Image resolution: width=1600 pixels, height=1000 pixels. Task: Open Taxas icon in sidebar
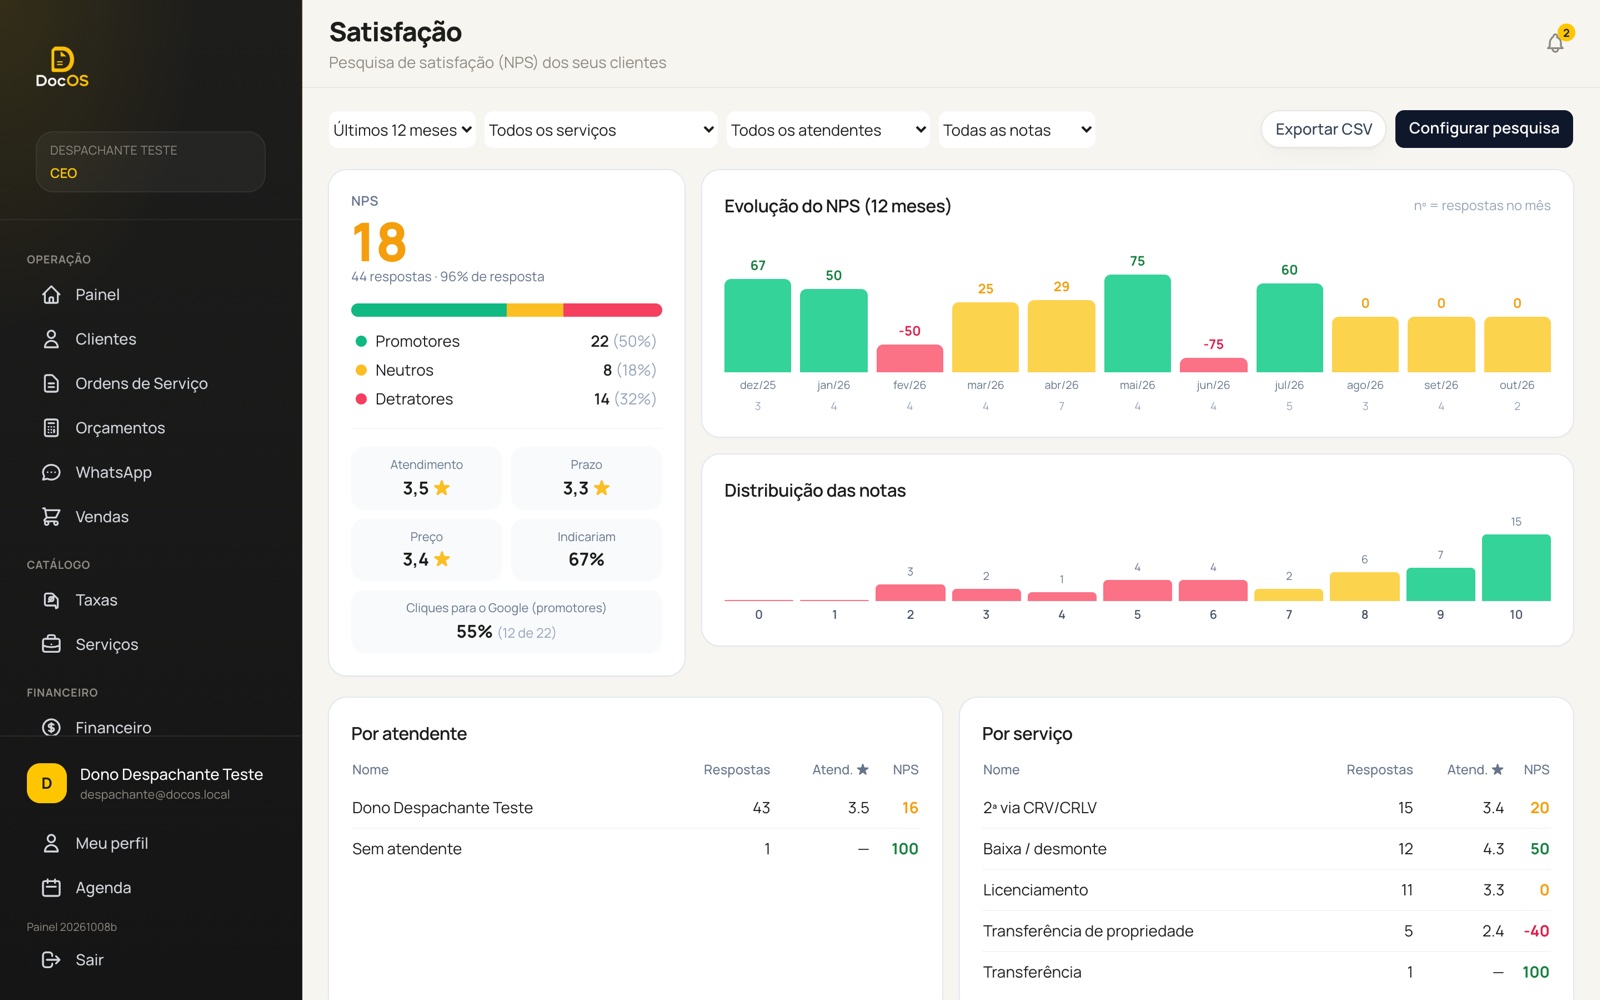[51, 600]
